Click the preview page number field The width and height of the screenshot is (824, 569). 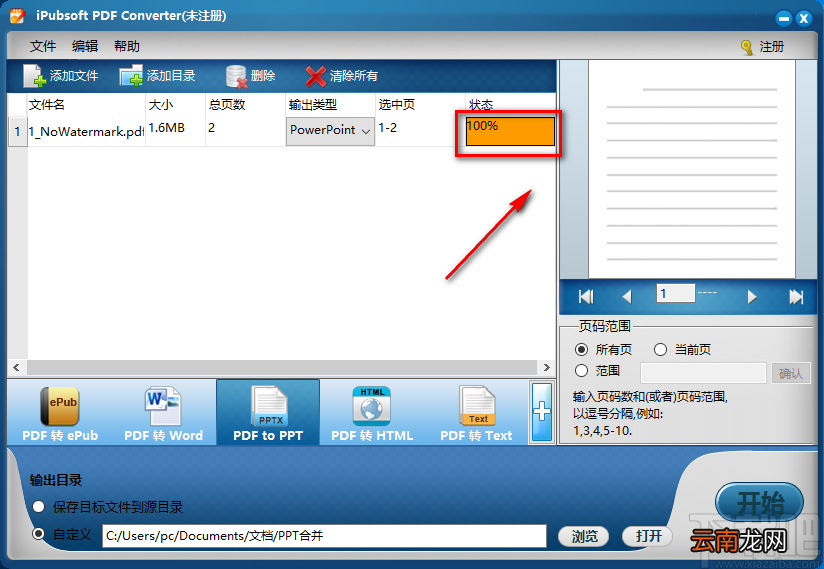click(675, 293)
